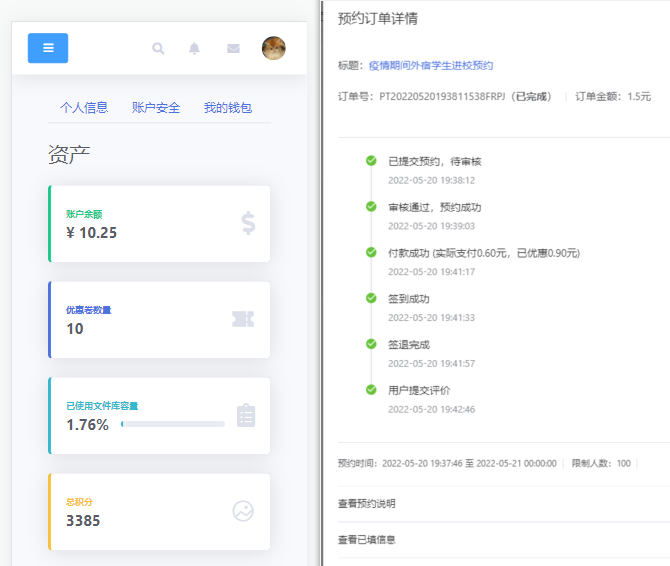Screen dimensions: 670x566
Task: Click the file library capacity progress bar
Action: tap(173, 424)
